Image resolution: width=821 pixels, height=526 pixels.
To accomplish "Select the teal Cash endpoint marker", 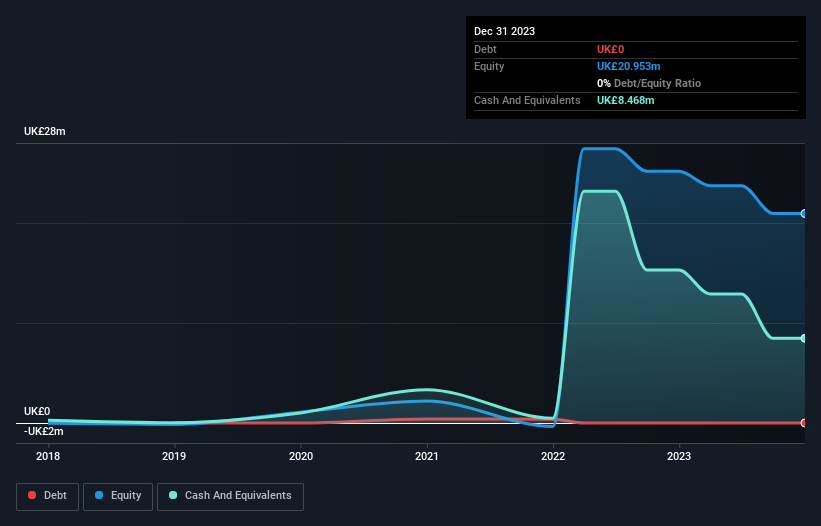I will [x=804, y=339].
